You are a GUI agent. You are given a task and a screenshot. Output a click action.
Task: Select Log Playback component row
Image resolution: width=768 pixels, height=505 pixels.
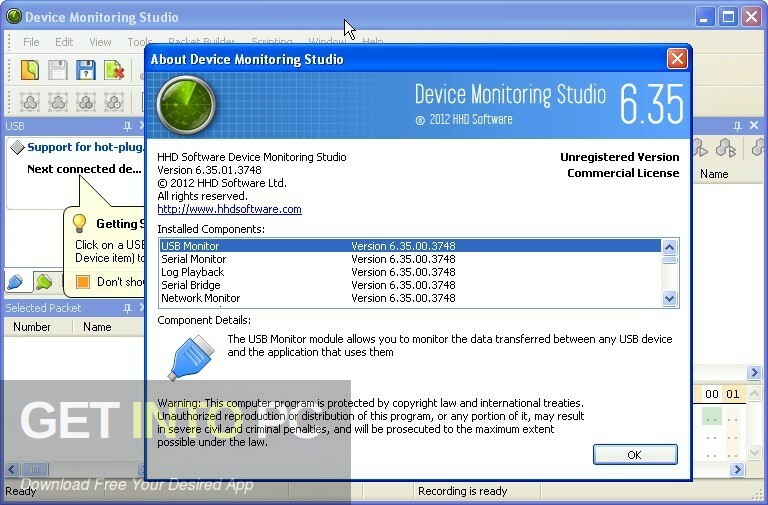(x=410, y=272)
